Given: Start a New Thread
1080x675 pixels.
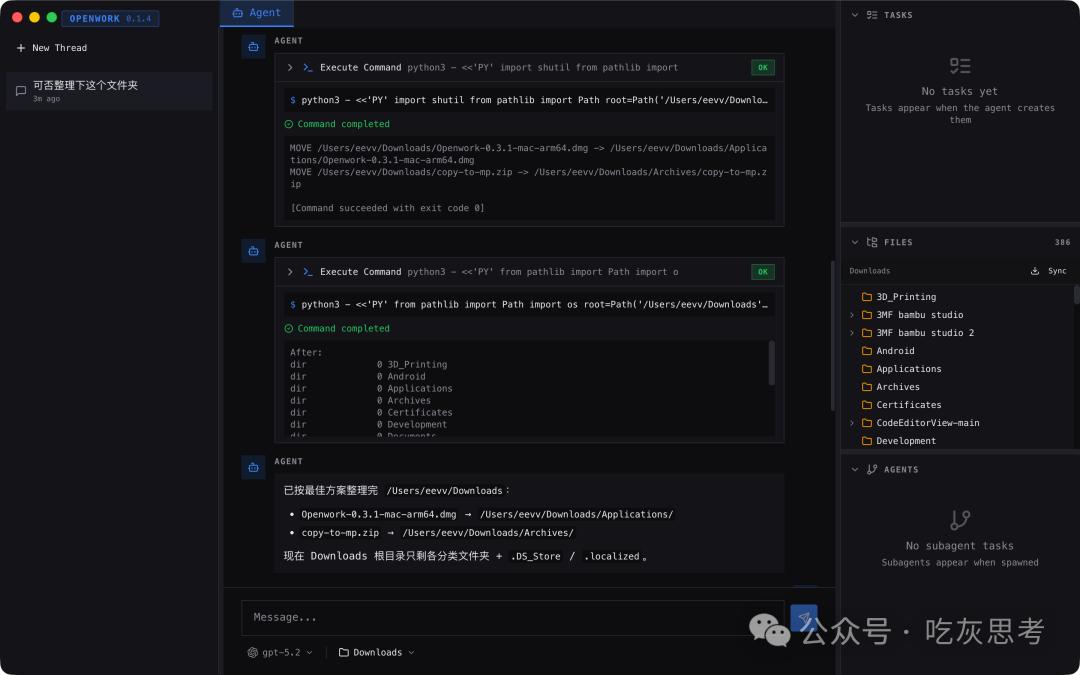Looking at the screenshot, I should tap(52, 48).
